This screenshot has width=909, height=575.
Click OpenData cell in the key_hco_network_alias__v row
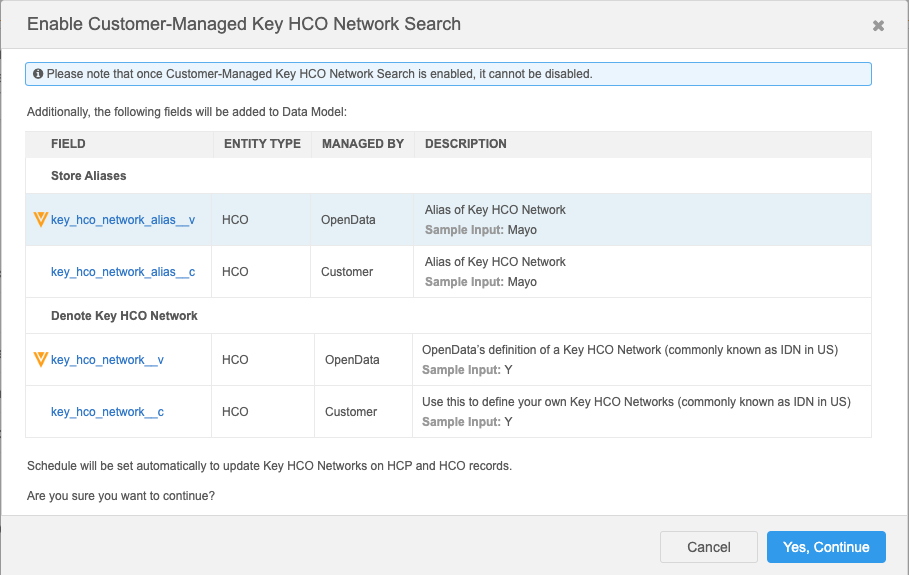(x=348, y=220)
